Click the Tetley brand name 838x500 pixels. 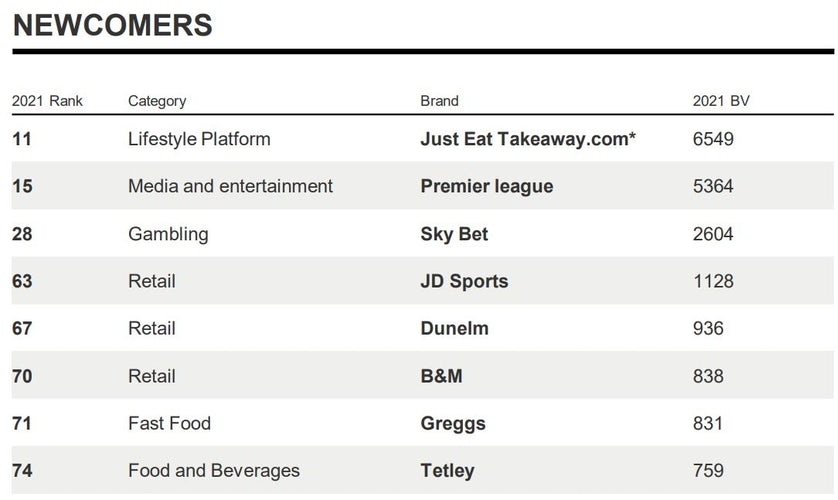(x=447, y=470)
